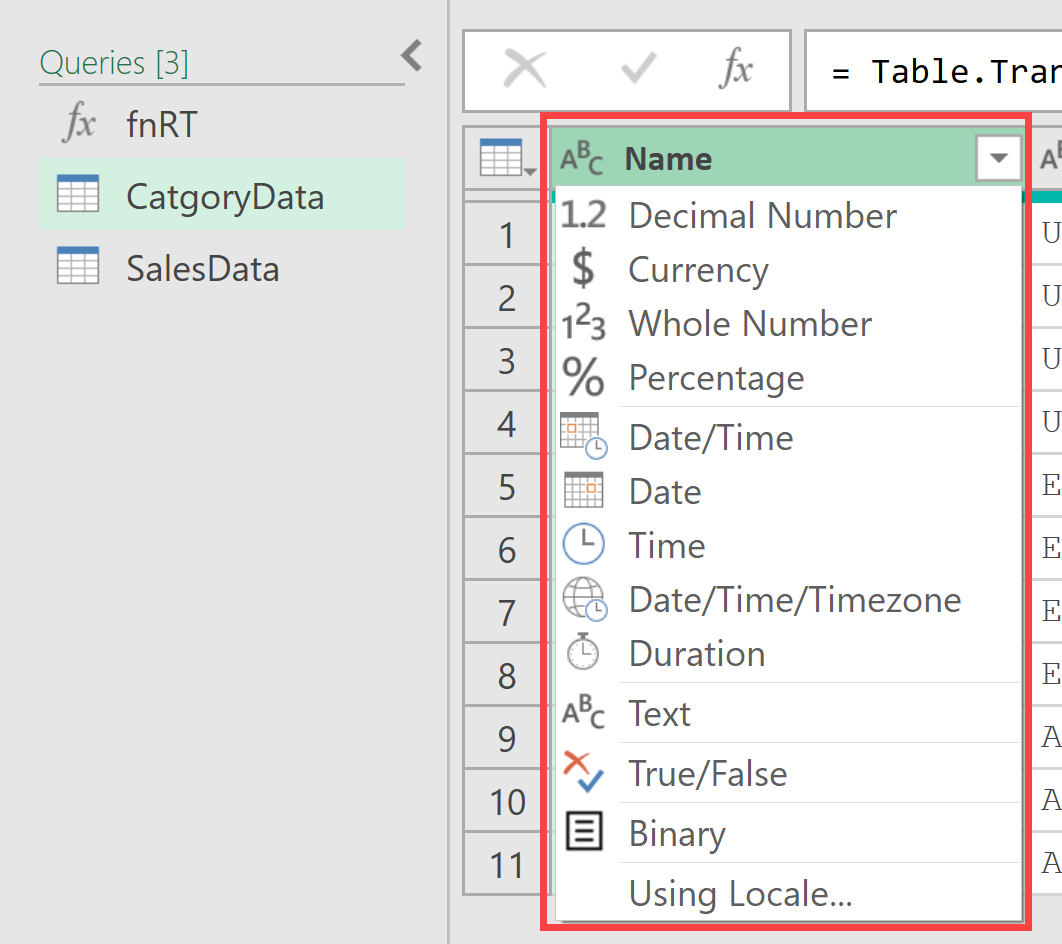Cancel the formula edit with the X

pos(525,69)
